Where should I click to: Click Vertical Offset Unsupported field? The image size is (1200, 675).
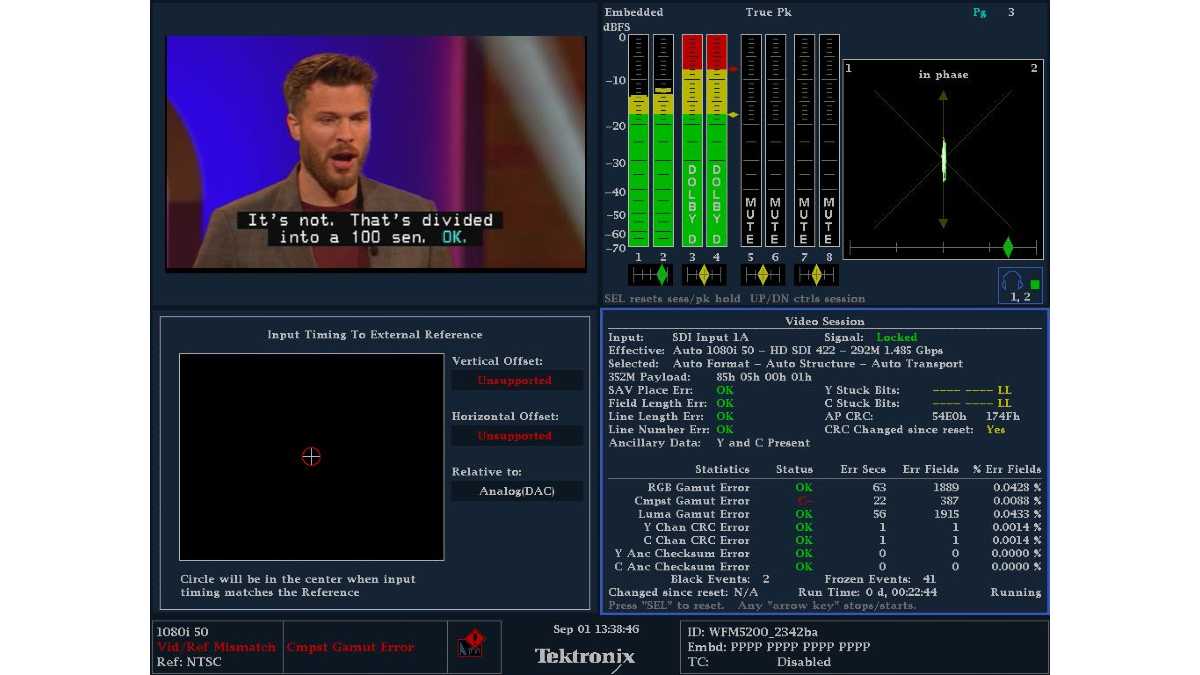pos(515,381)
